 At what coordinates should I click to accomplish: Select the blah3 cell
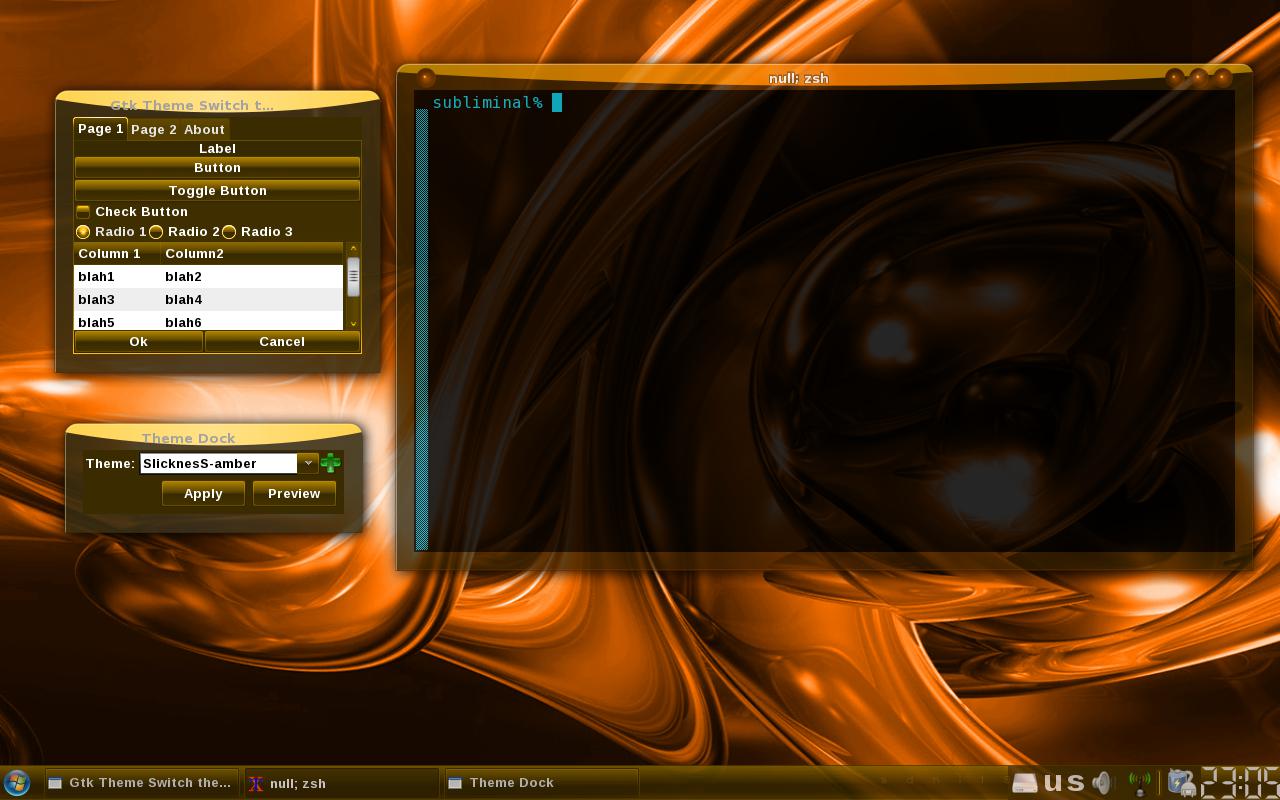[x=117, y=300]
